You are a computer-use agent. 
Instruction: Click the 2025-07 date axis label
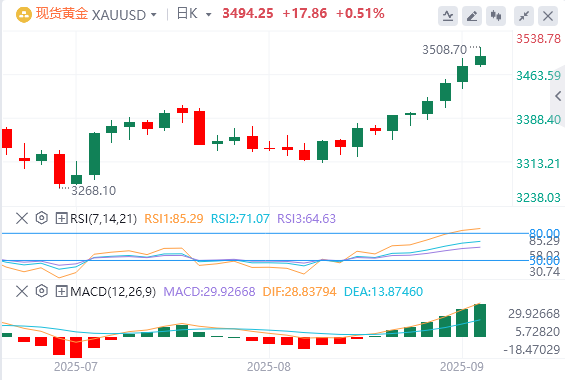(x=76, y=367)
